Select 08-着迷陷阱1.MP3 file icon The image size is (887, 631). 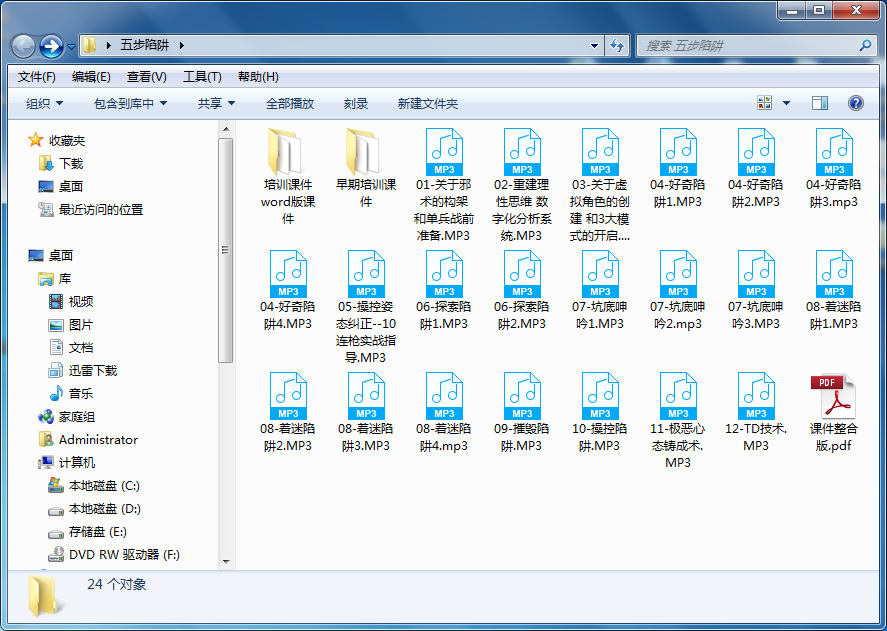[x=834, y=274]
